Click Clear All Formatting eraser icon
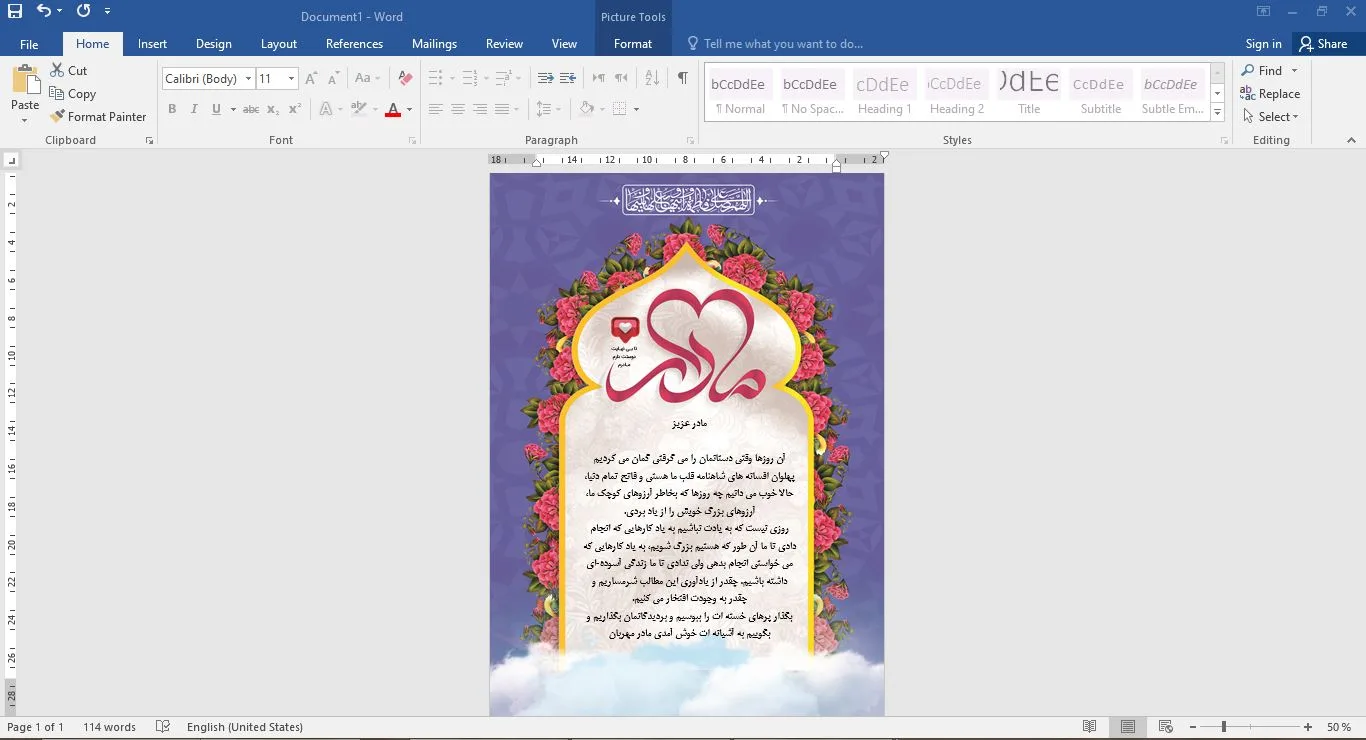 (405, 79)
